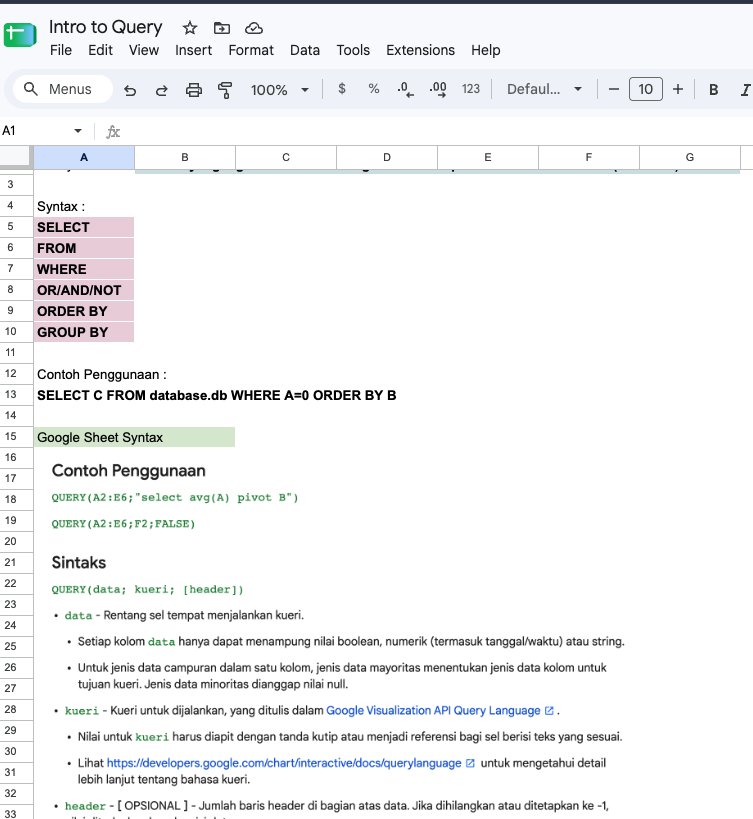Screen dimensions: 753x819
Task: Check the cloud save status icon
Action: 254,28
